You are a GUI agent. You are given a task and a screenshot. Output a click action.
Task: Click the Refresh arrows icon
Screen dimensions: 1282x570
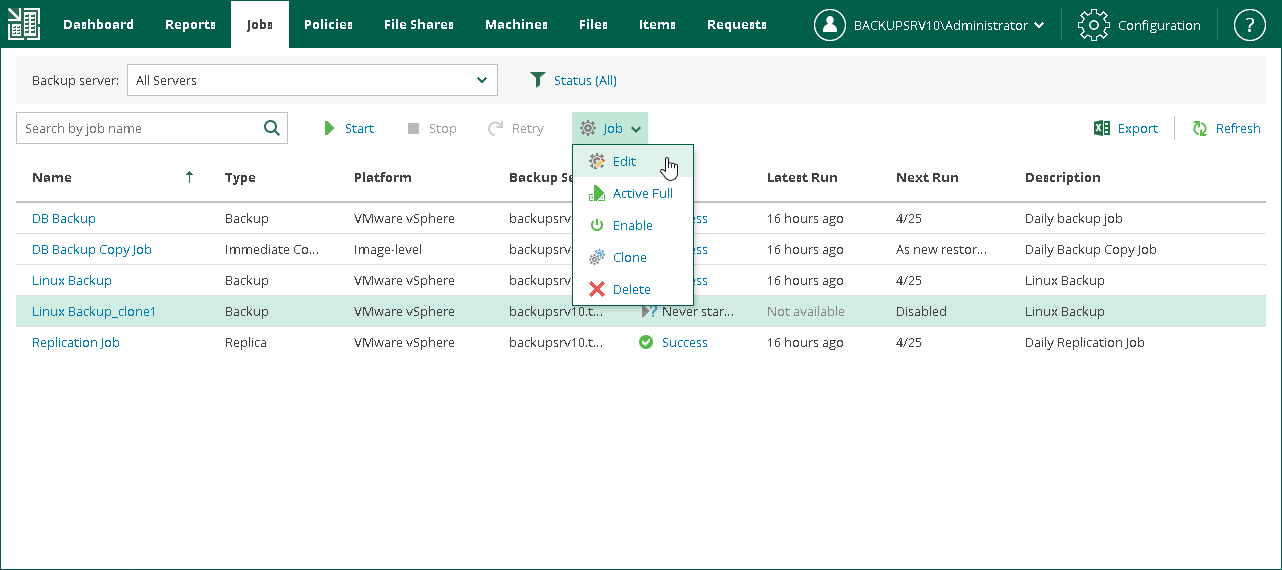tap(1200, 128)
